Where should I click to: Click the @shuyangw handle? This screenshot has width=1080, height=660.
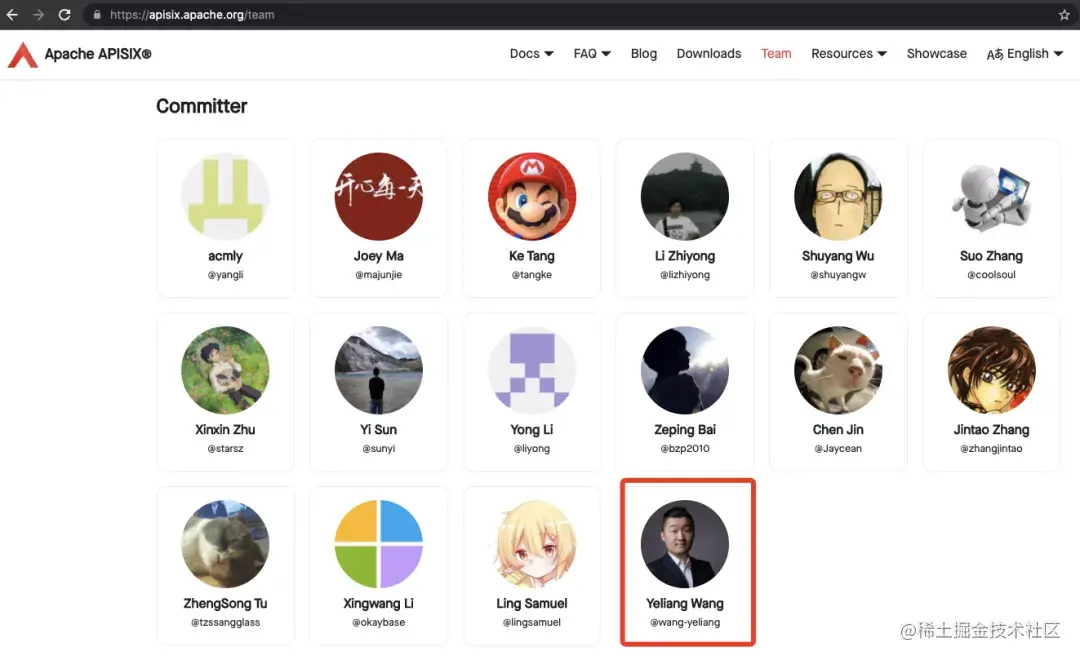pos(838,274)
